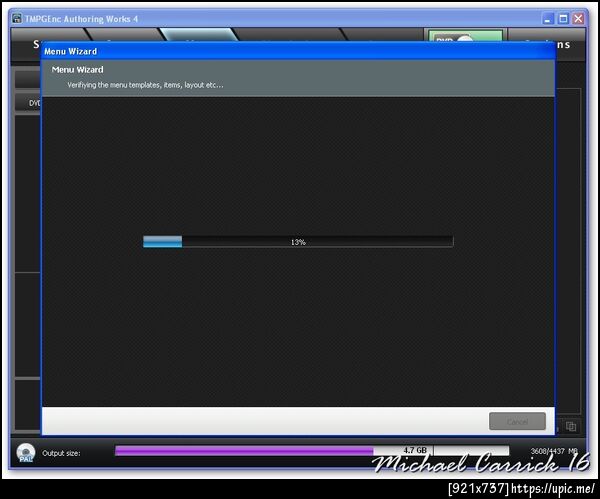
Task: Click the 4.7 GB marker label
Action: 415,450
